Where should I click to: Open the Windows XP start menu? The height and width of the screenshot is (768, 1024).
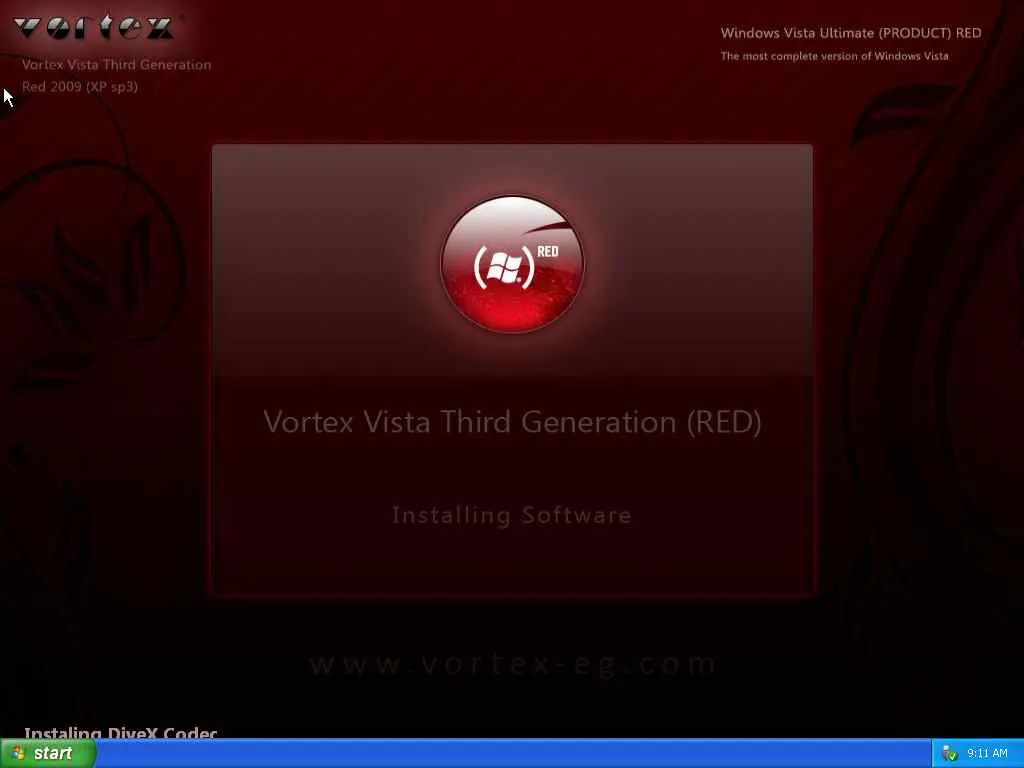[48, 753]
